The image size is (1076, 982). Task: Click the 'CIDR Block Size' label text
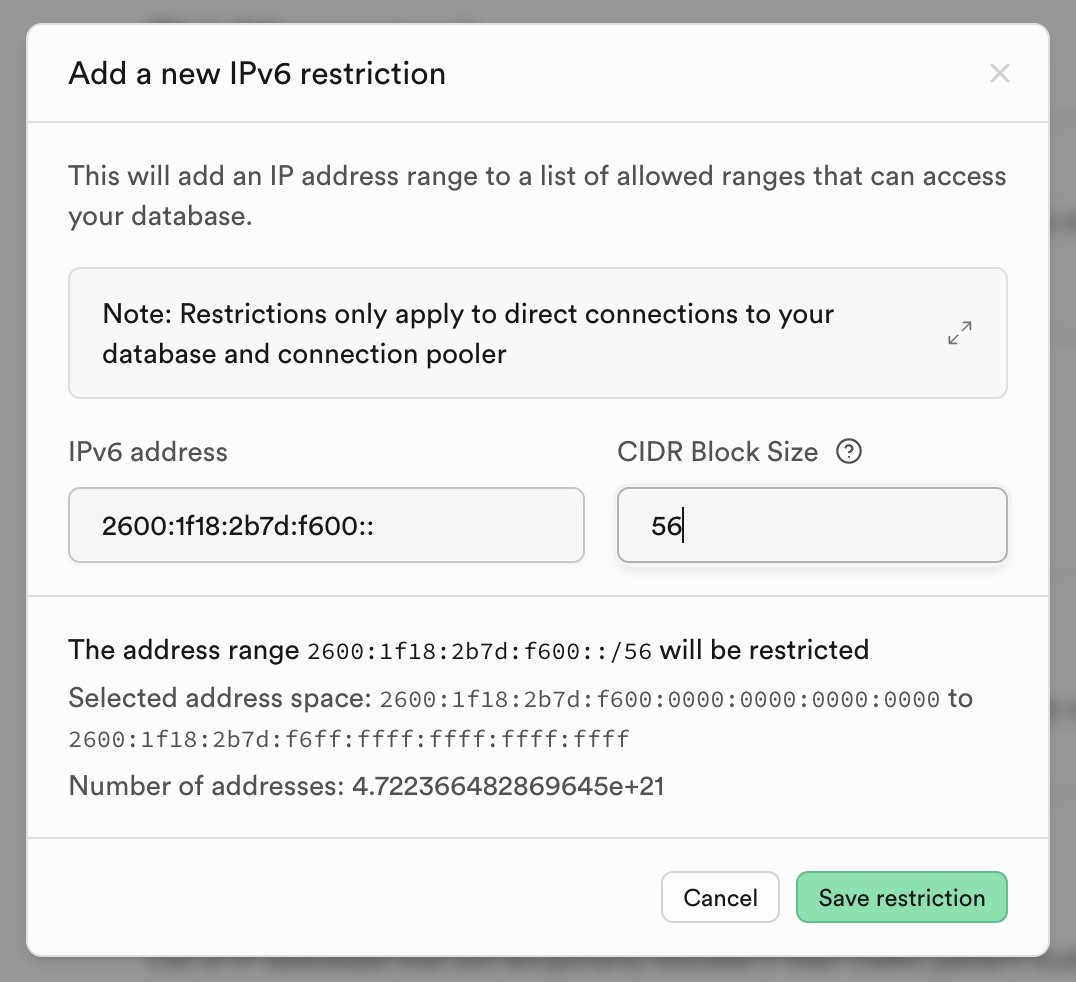717,452
